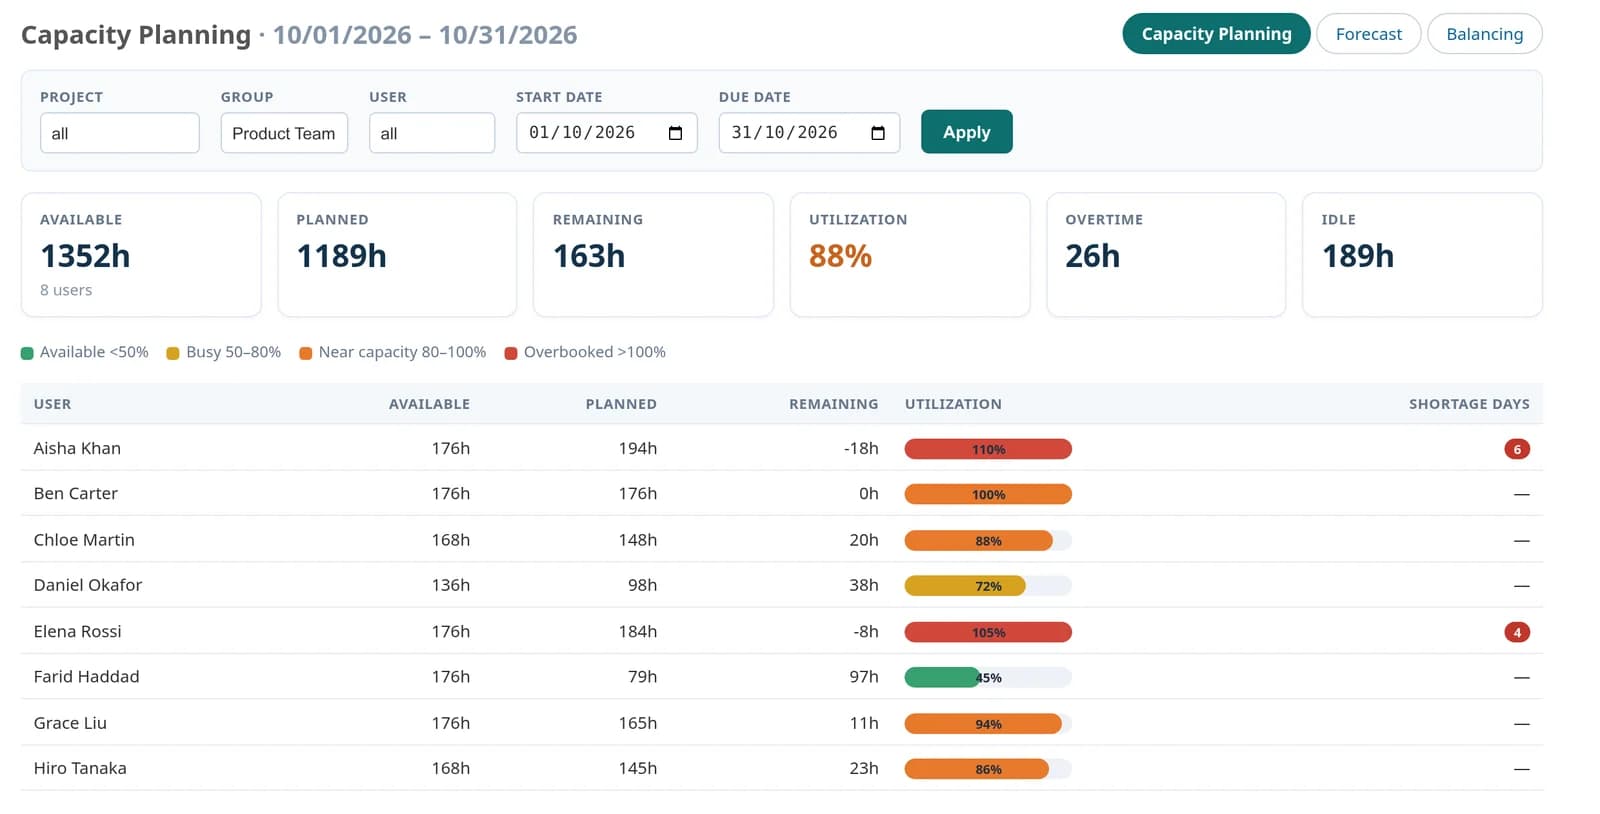
Task: Click the Start Date input field
Action: (606, 133)
